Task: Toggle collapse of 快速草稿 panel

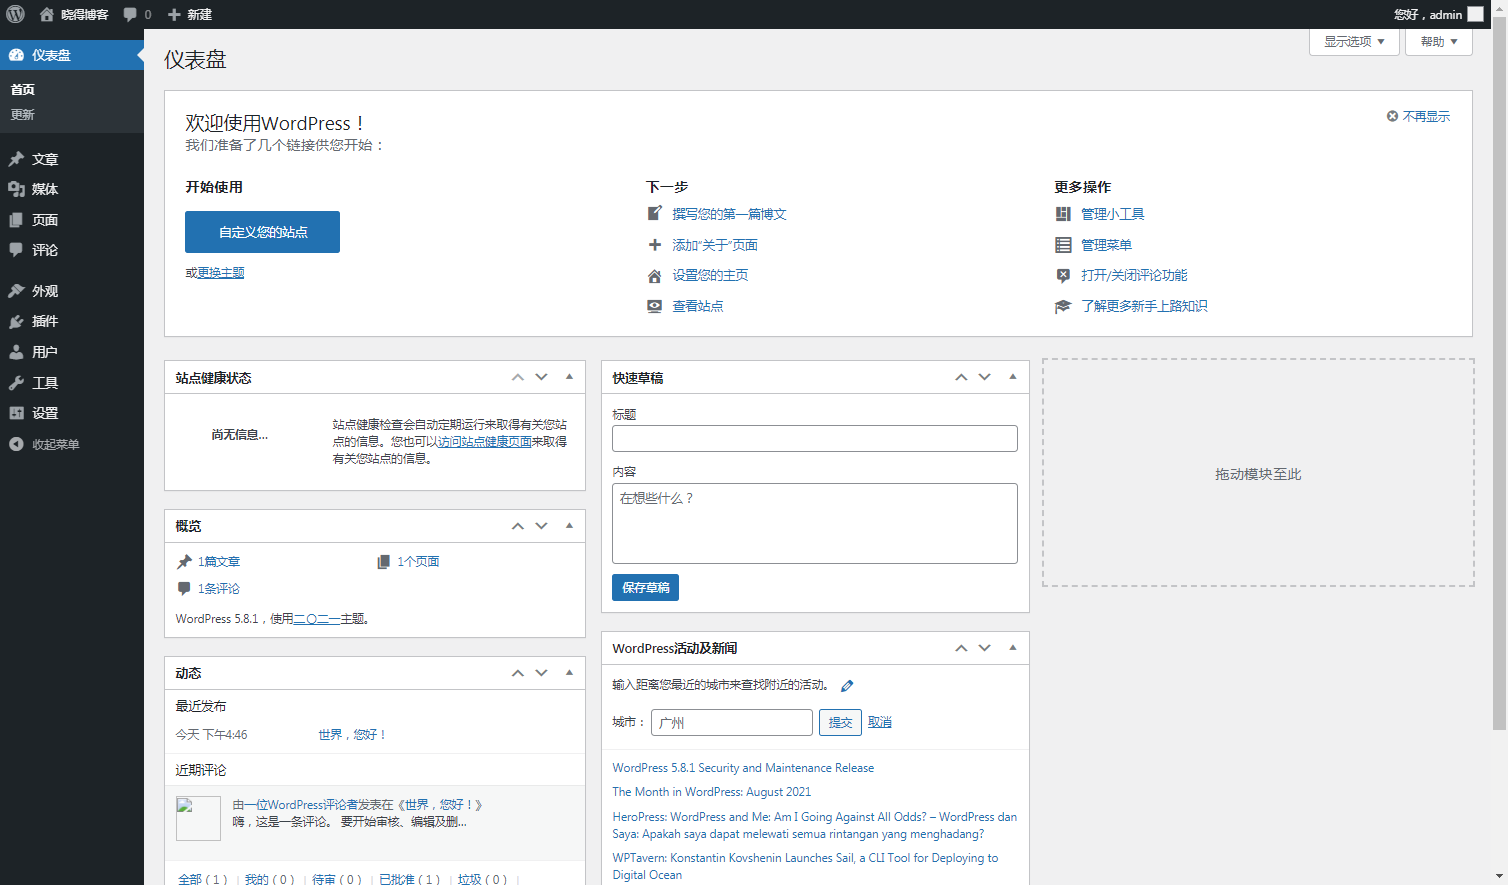Action: coord(1012,377)
